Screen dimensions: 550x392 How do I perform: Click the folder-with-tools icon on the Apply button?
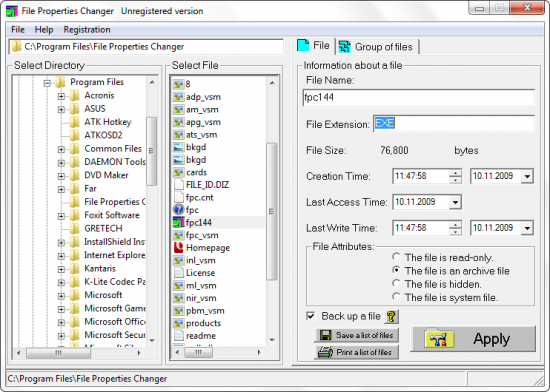click(439, 339)
